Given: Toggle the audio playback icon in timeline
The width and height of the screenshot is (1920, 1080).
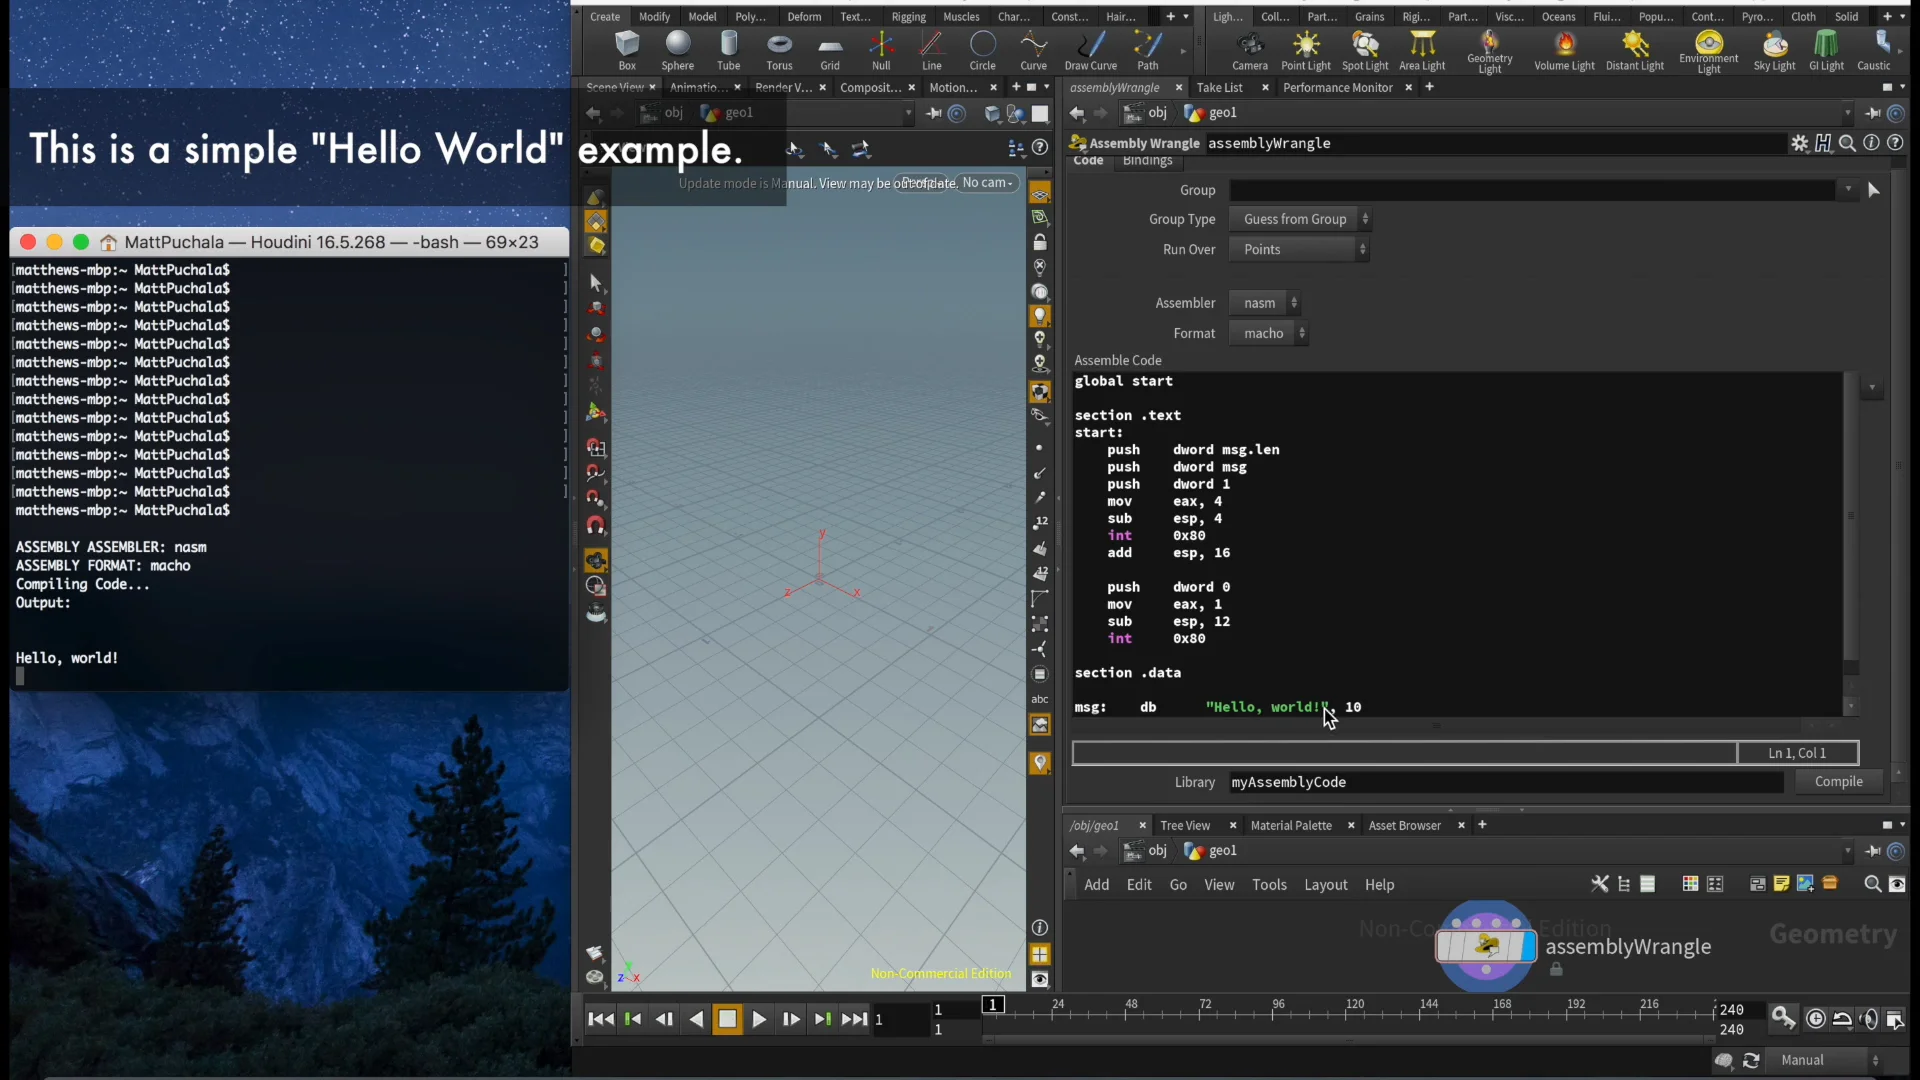Looking at the screenshot, I should tap(1870, 1019).
